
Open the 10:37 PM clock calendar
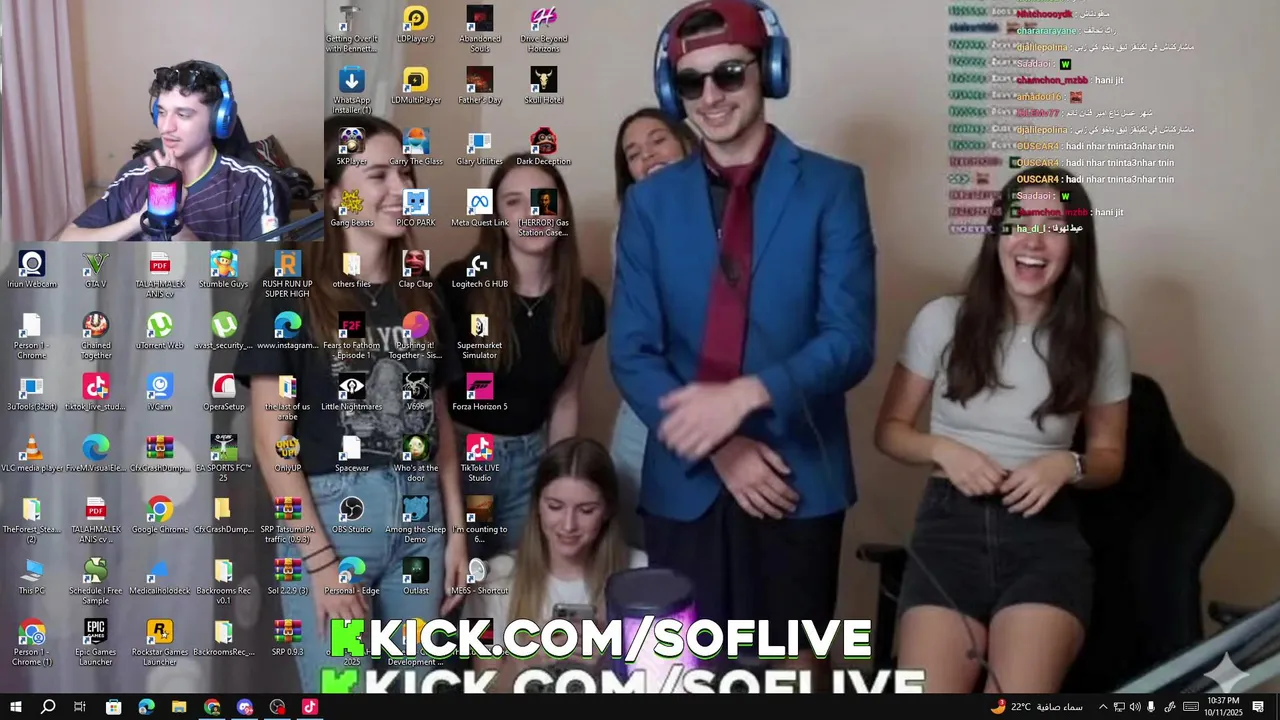[x=1223, y=707]
